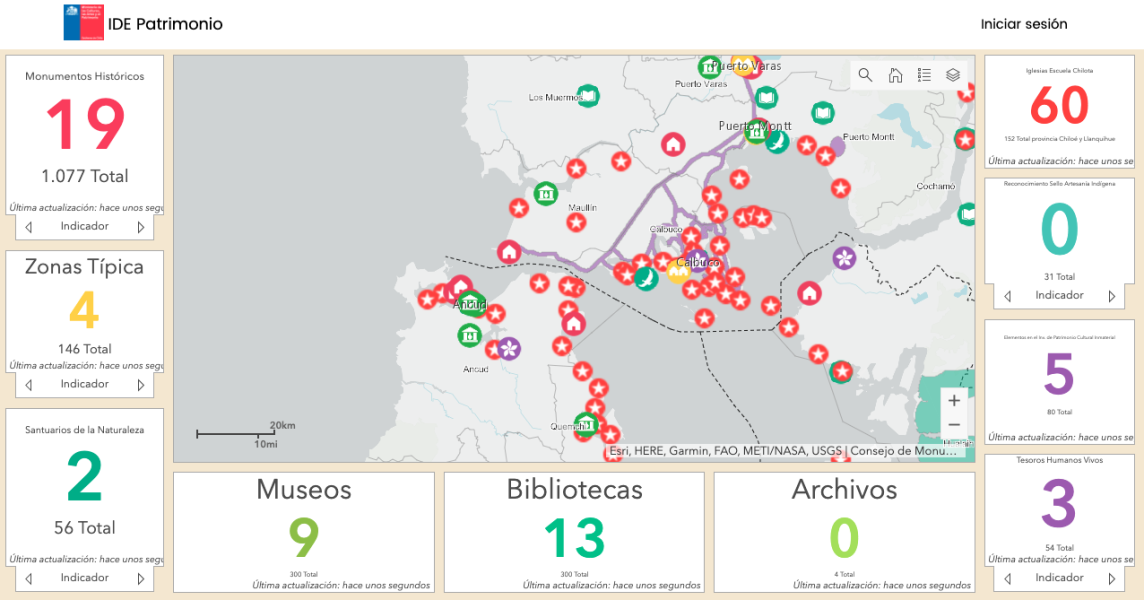Open the layers list icon

coord(953,74)
